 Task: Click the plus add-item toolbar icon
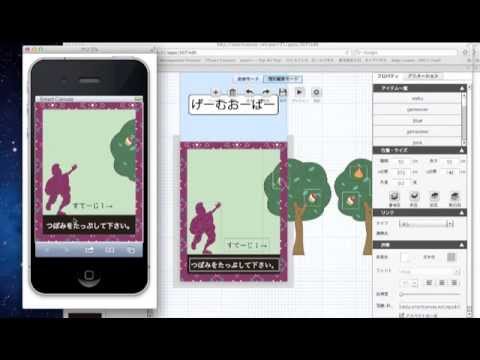click(x=216, y=92)
